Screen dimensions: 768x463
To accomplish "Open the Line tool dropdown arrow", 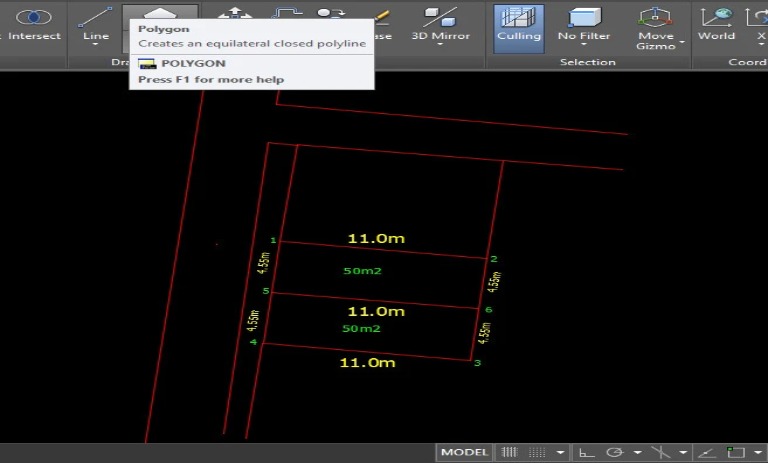I will [x=96, y=45].
